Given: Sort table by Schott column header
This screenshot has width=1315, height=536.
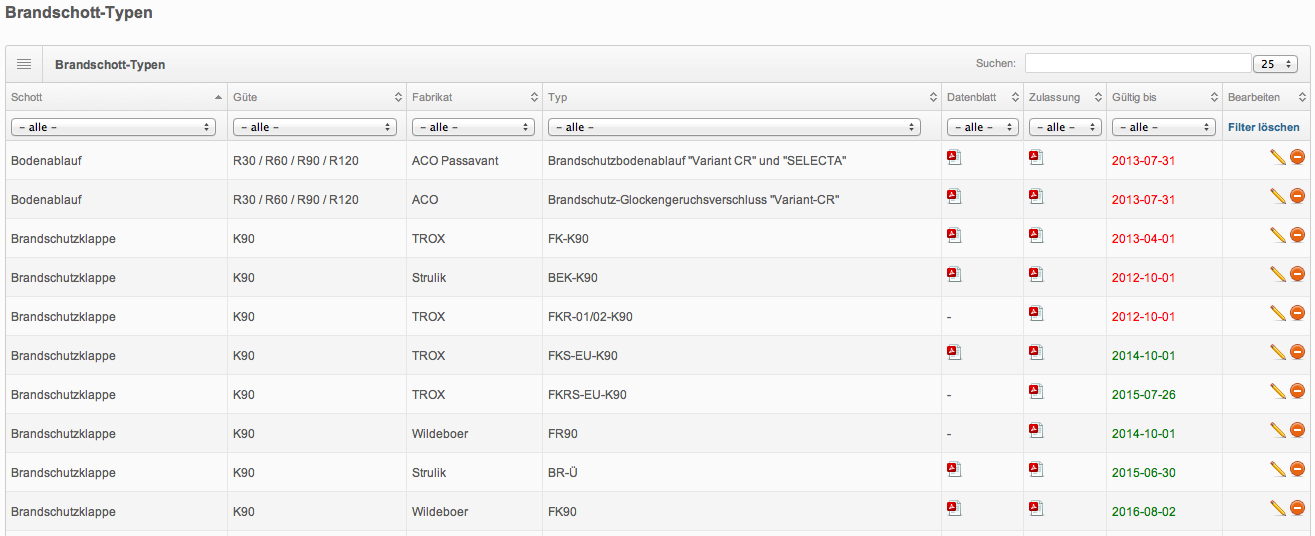Looking at the screenshot, I should pos(116,97).
